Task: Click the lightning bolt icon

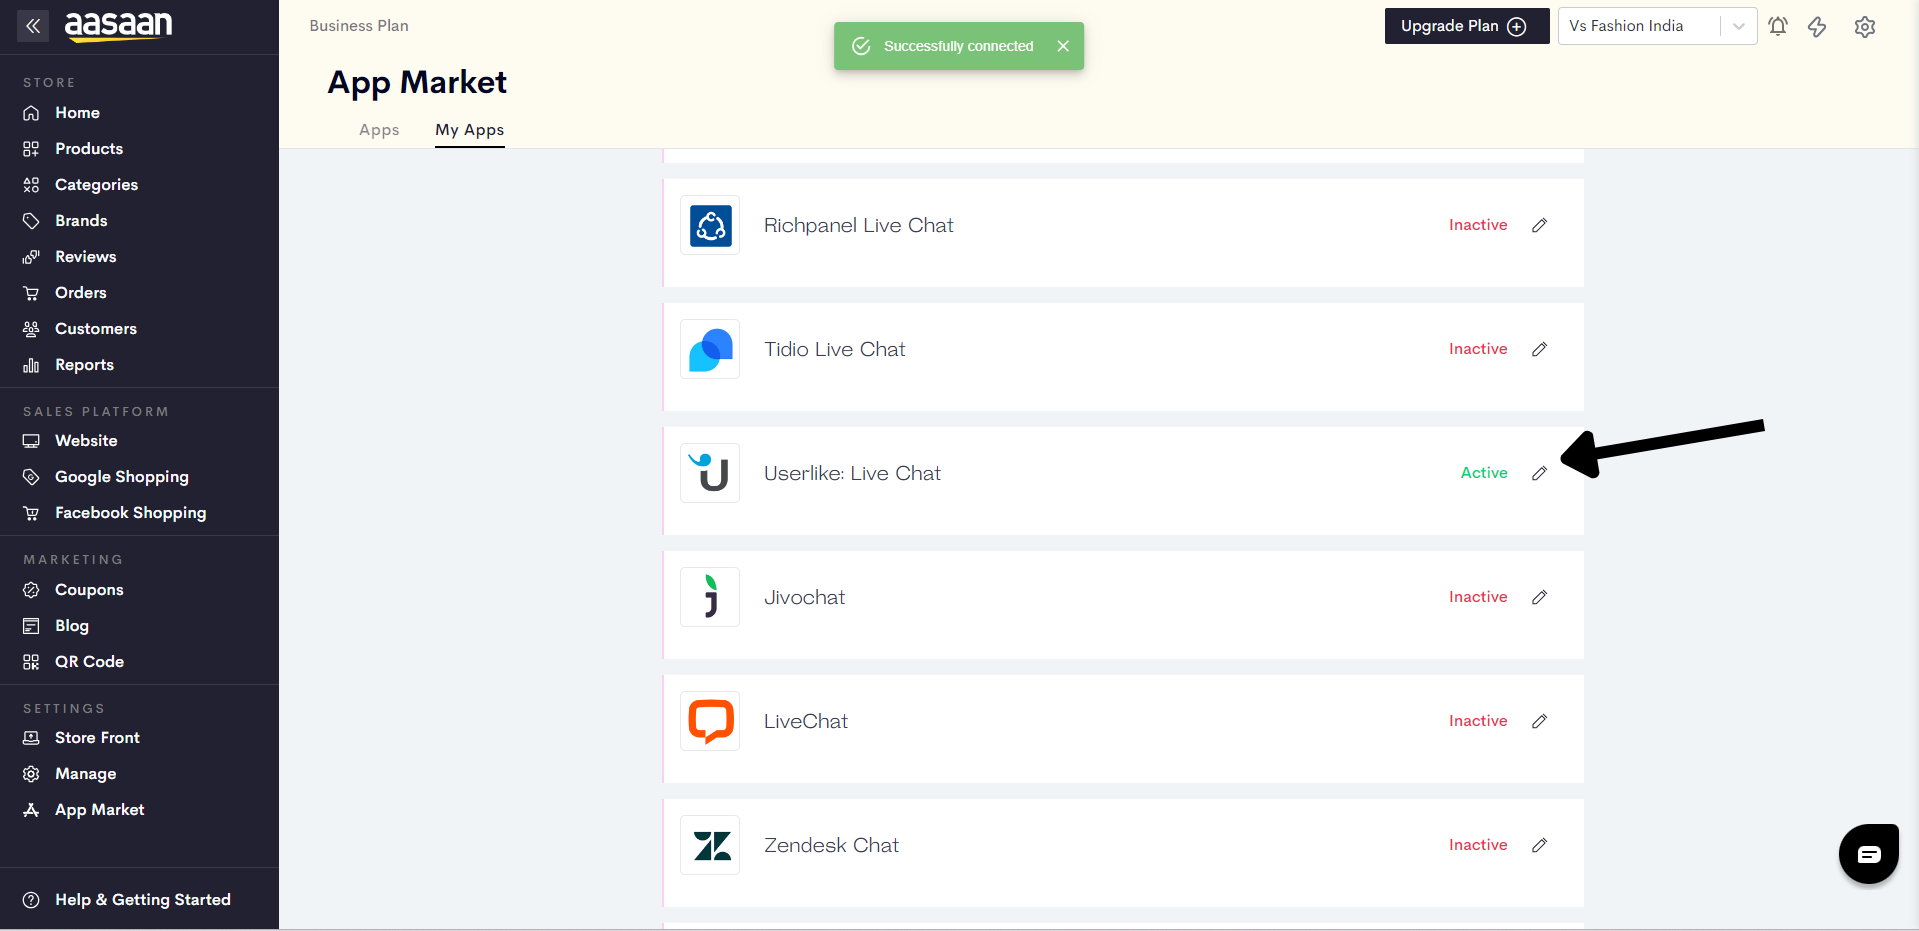Action: tap(1817, 27)
